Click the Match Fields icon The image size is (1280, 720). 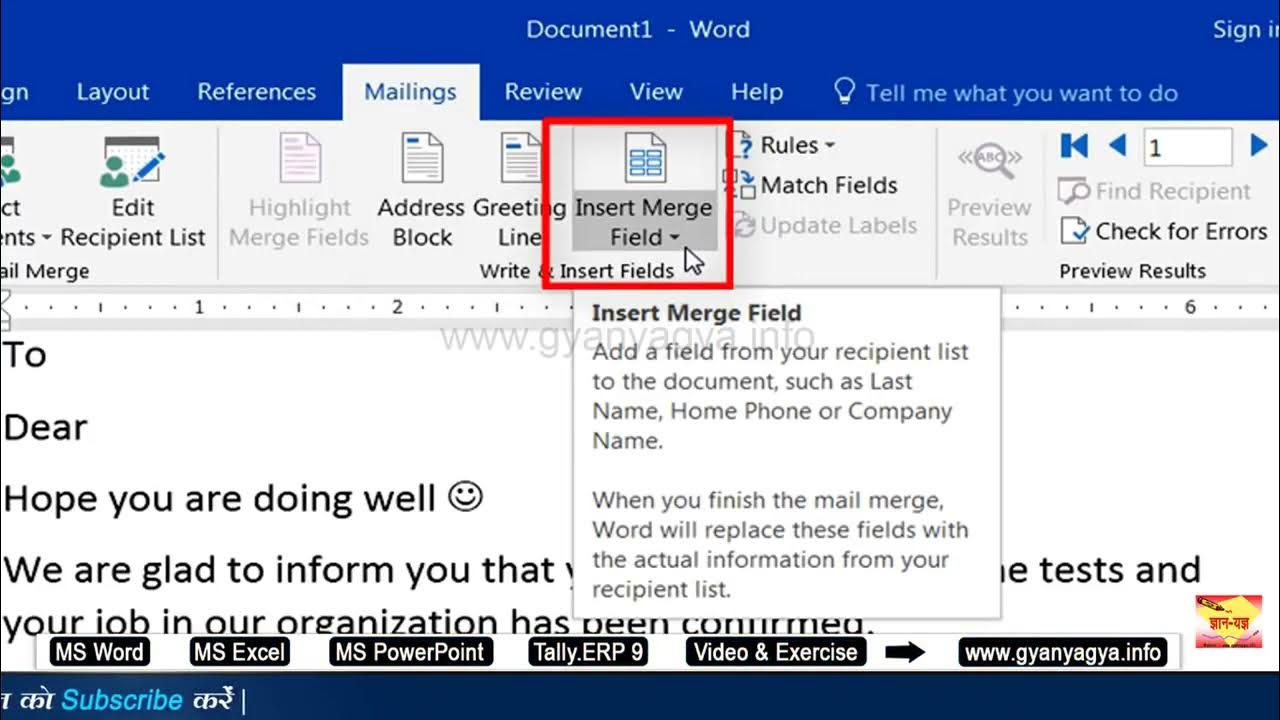tap(739, 185)
